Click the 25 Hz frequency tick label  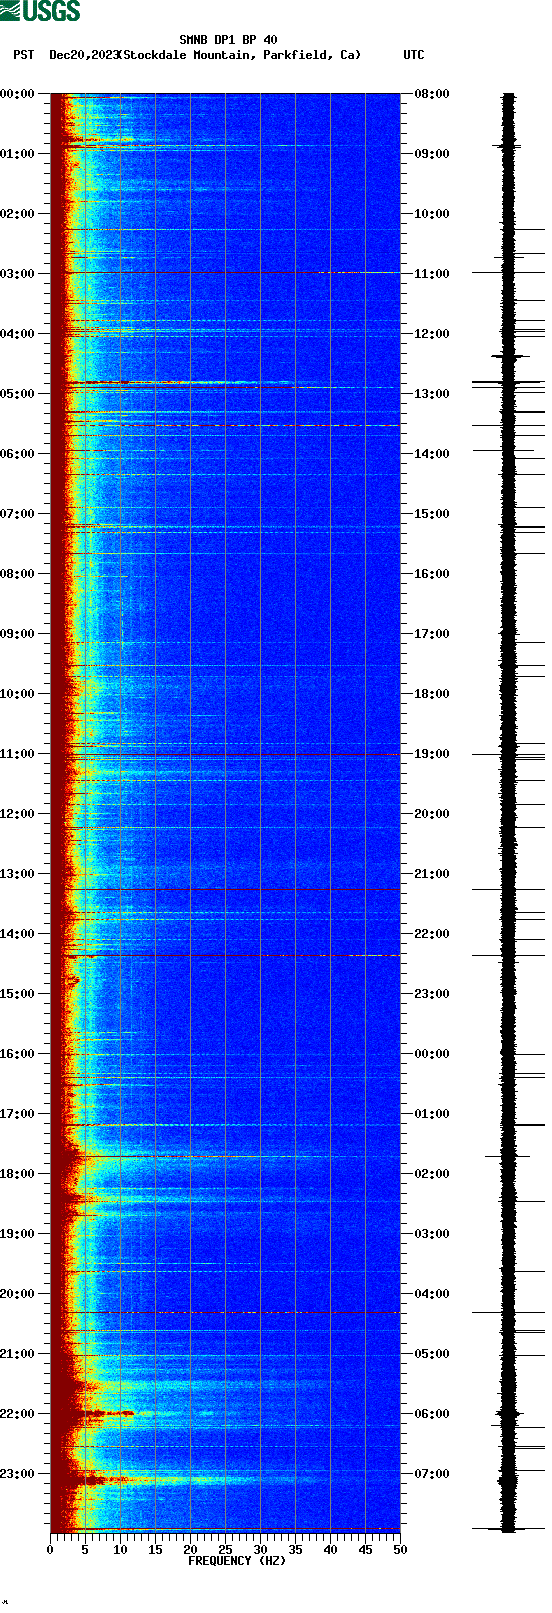(x=225, y=1550)
